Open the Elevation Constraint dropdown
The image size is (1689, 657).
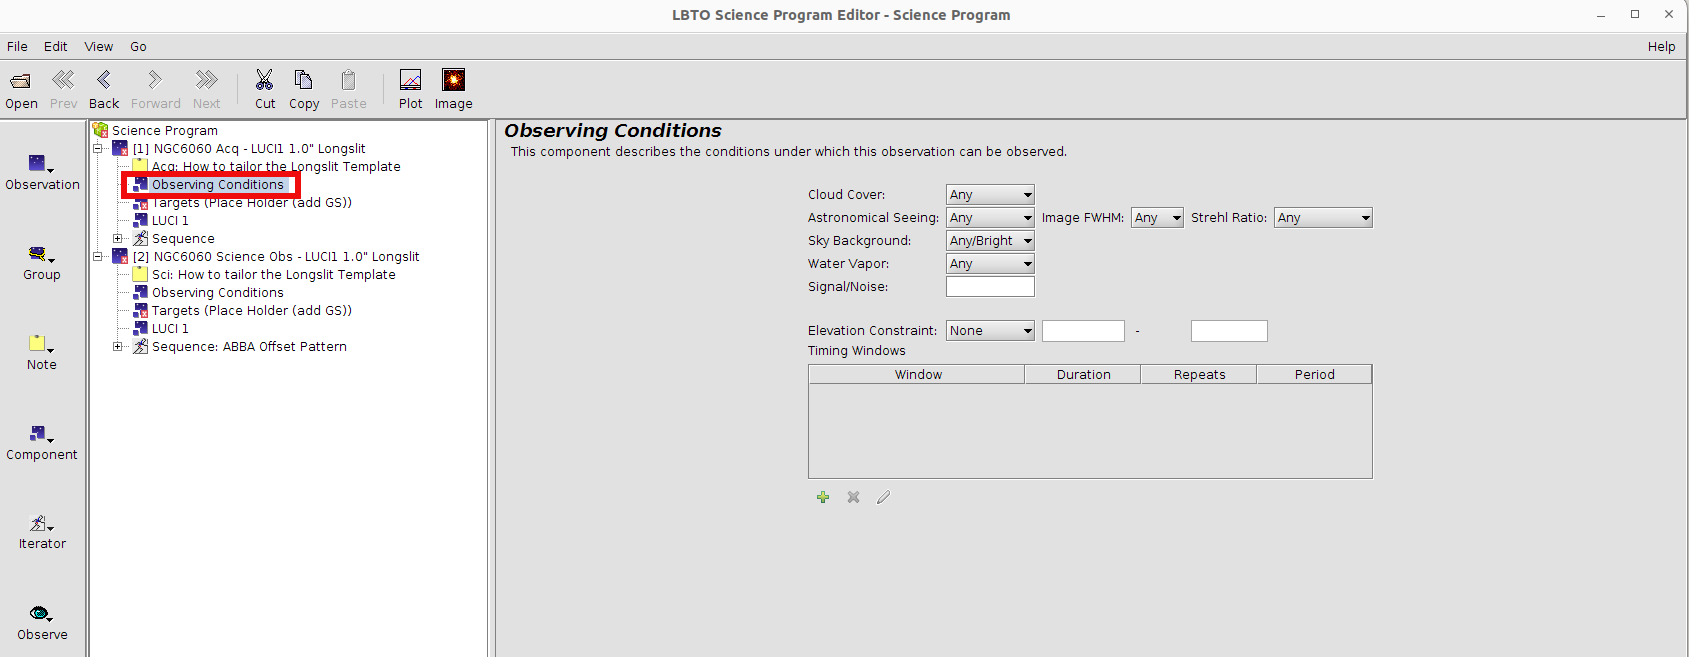pyautogui.click(x=989, y=331)
